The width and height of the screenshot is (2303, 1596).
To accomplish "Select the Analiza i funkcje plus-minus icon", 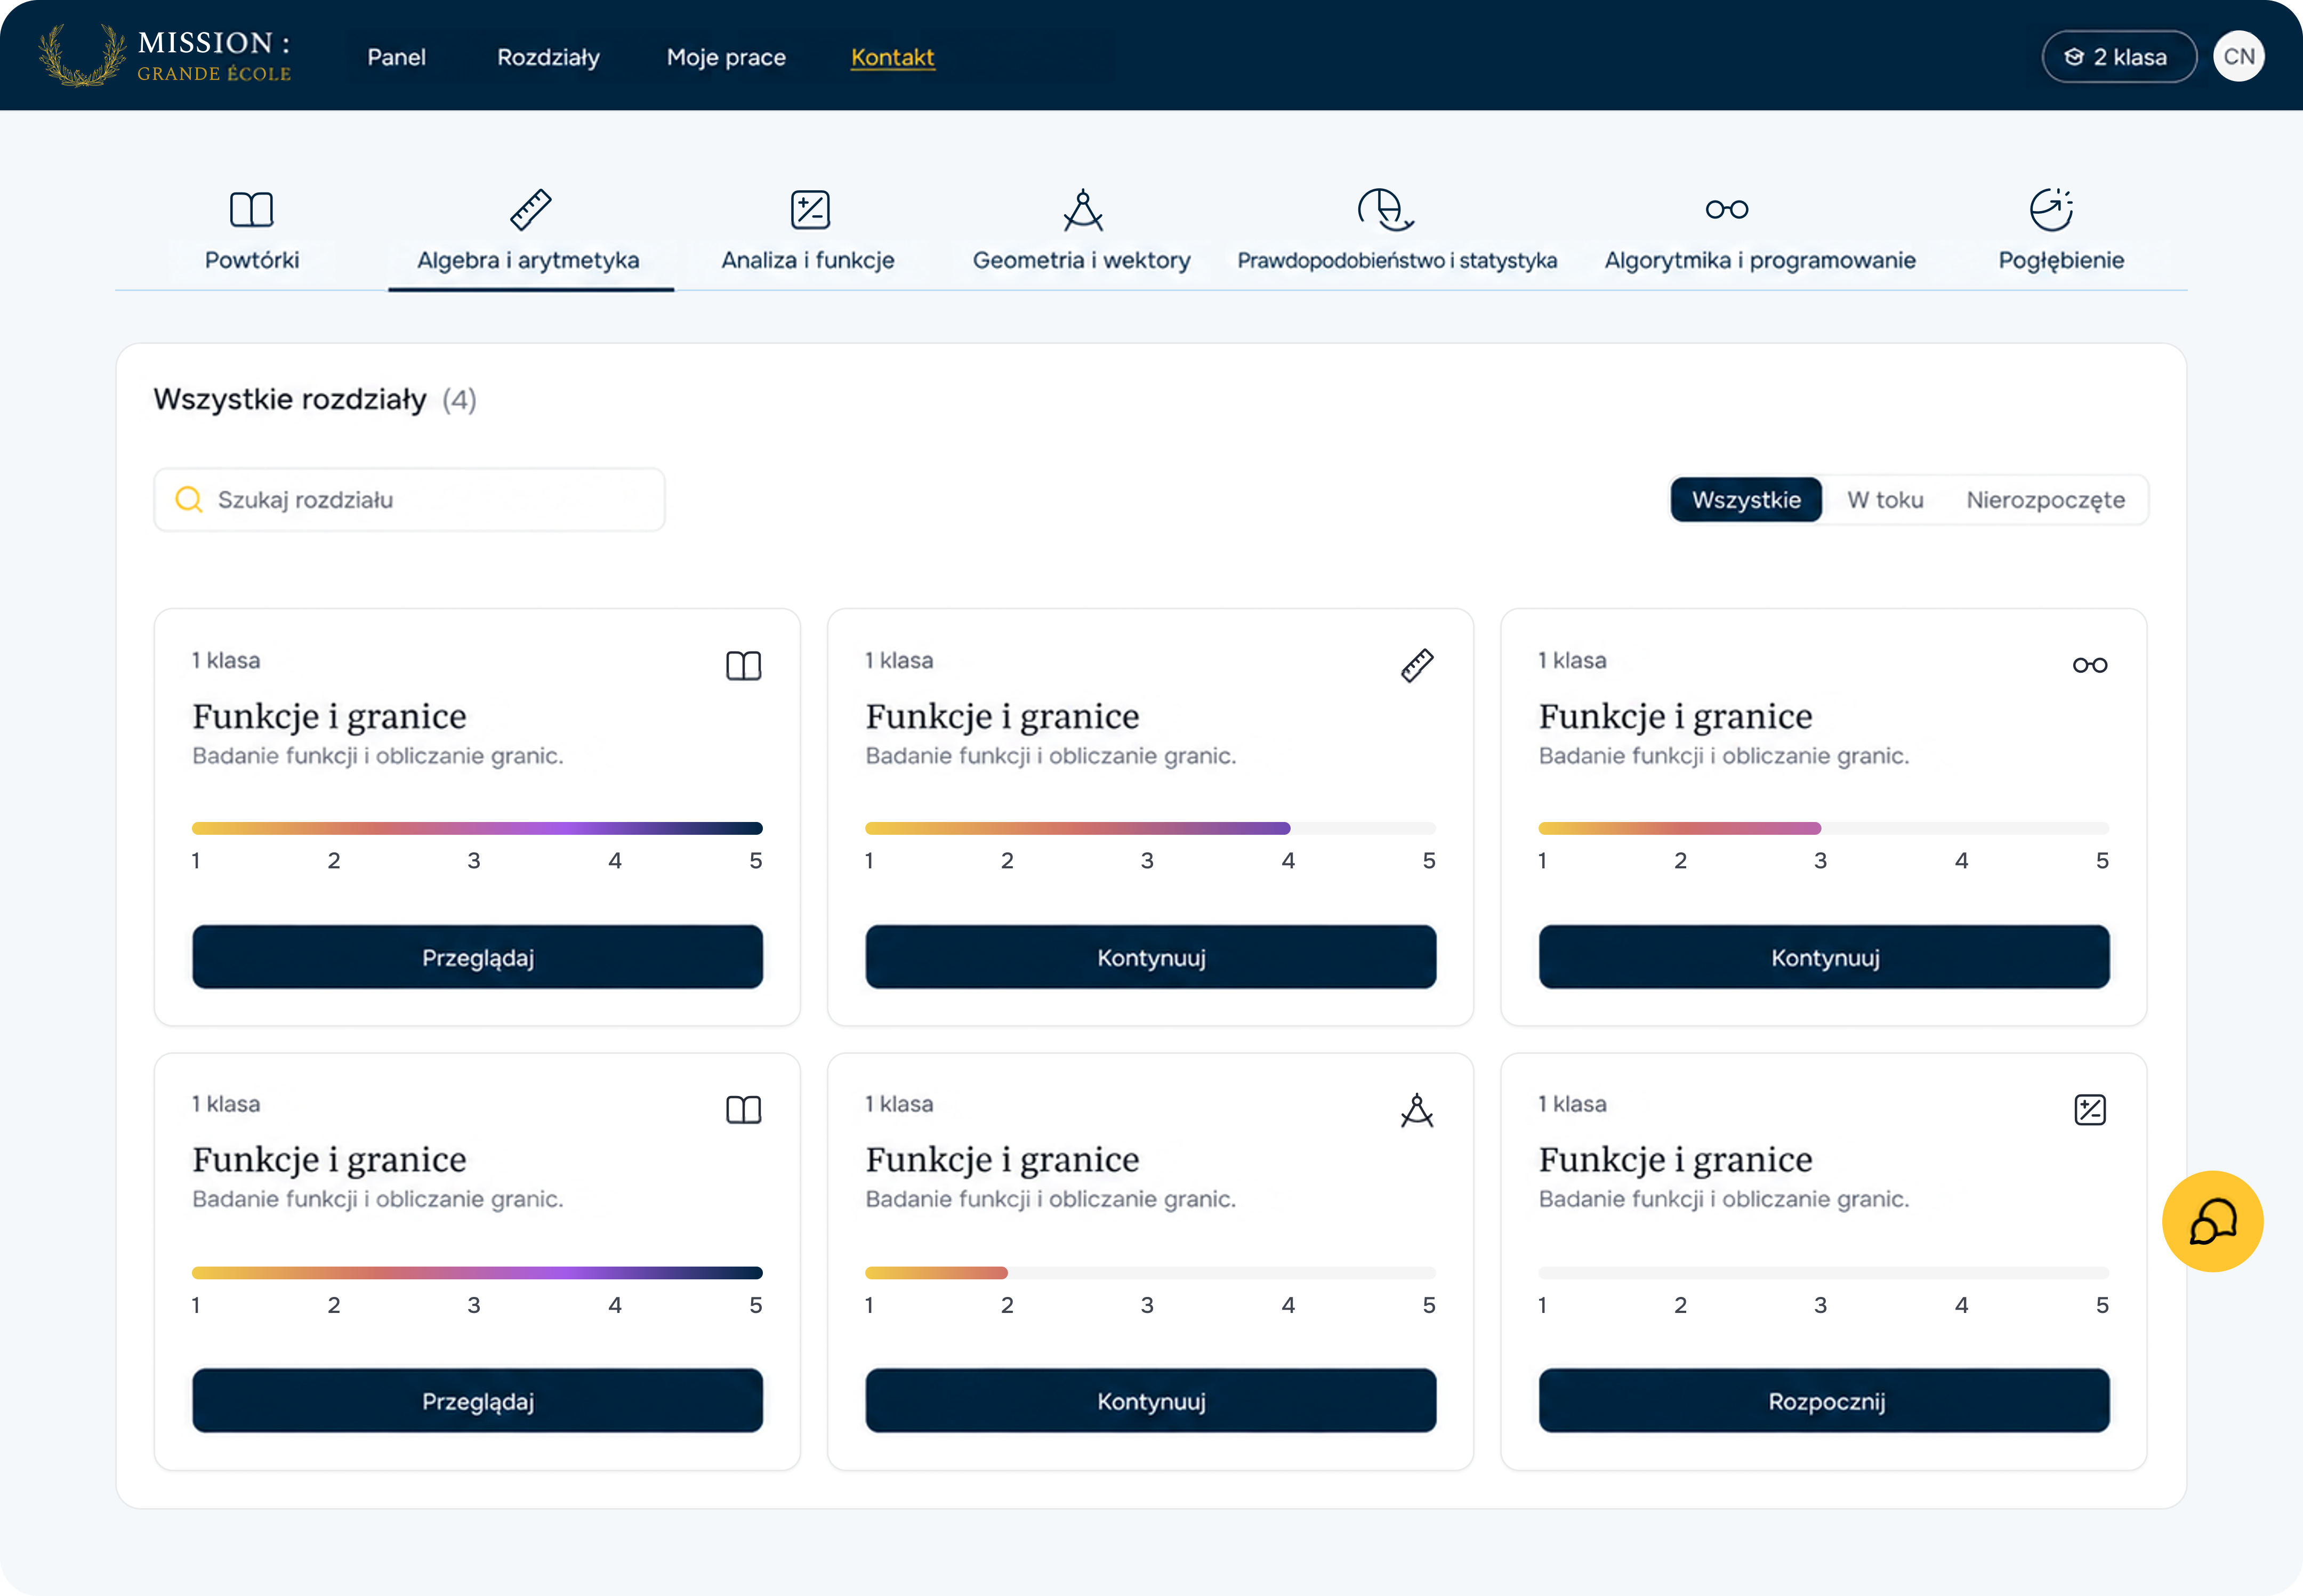I will pyautogui.click(x=810, y=210).
